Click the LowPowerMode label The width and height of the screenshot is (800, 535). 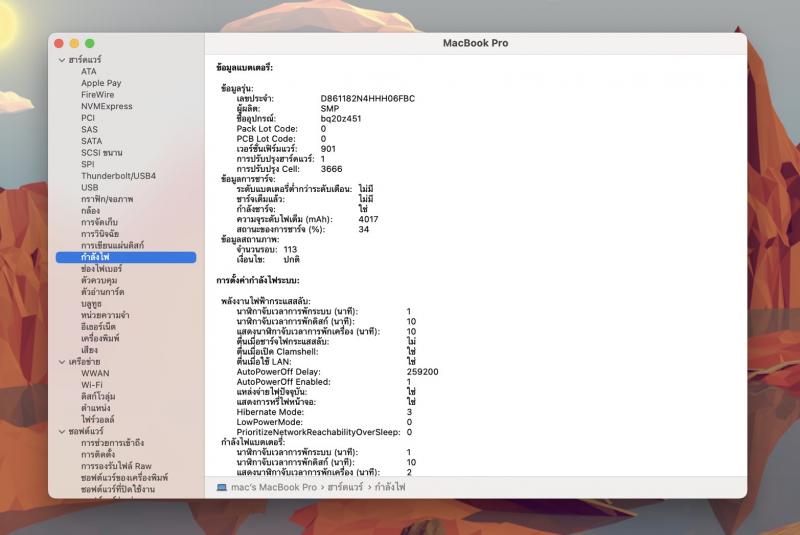point(269,422)
